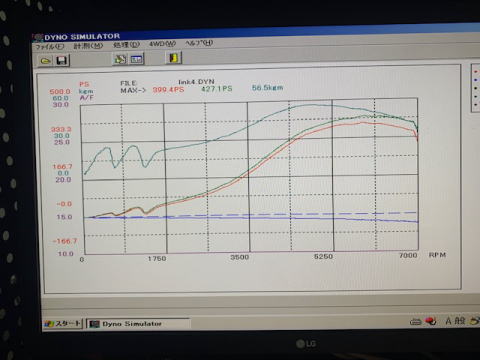Open the 4WD(W) menu
This screenshot has width=480, height=360.
pyautogui.click(x=162, y=44)
